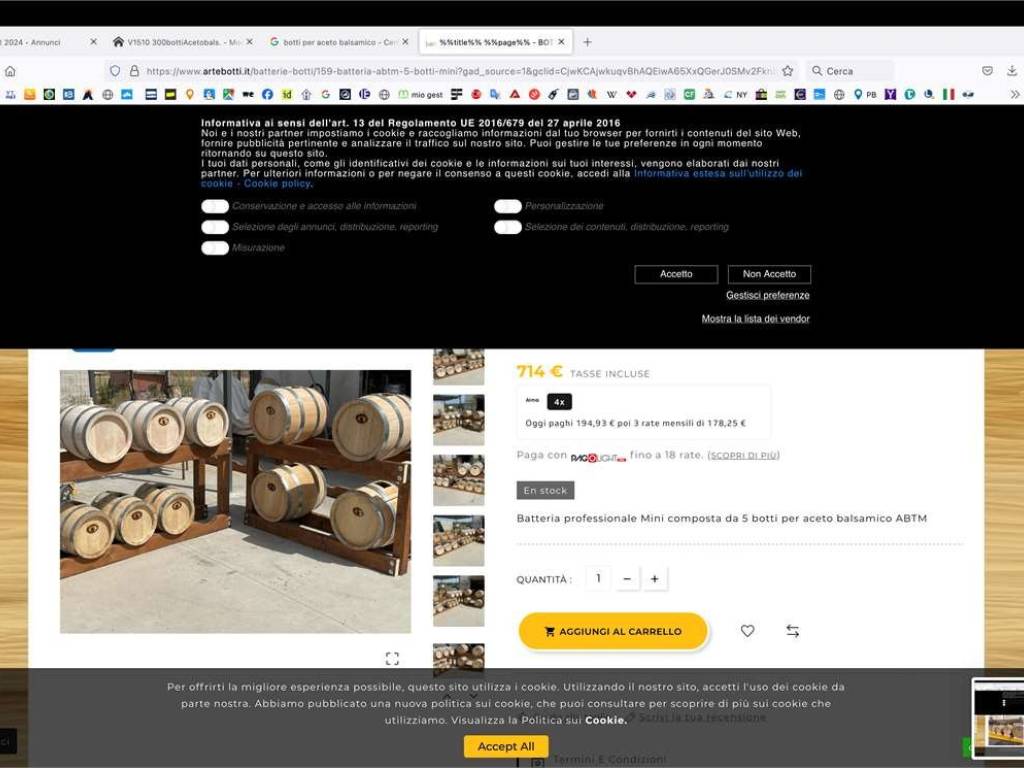Image resolution: width=1024 pixels, height=768 pixels.
Task: Select the top barrel gallery thumbnail
Action: pos(458,365)
